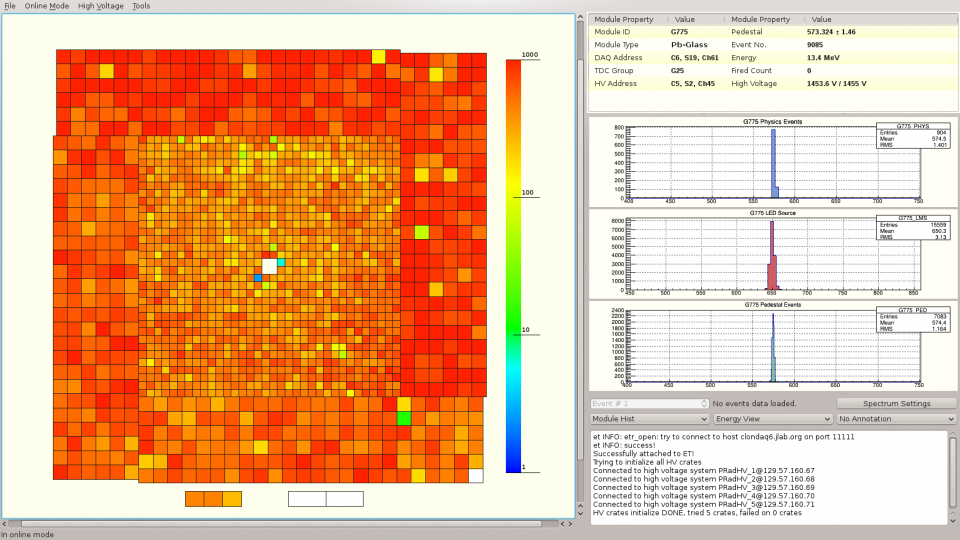
Task: Select the blue module below-left of center
Action: (258, 278)
